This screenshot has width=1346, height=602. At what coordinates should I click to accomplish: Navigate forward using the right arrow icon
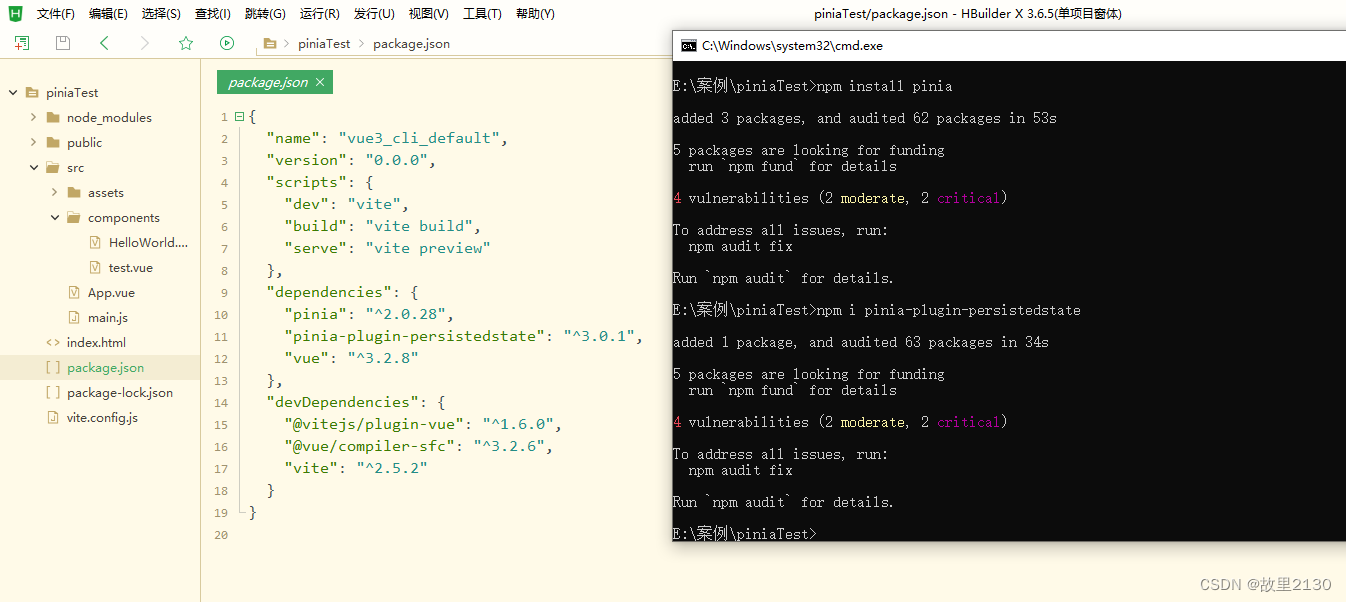(x=145, y=44)
